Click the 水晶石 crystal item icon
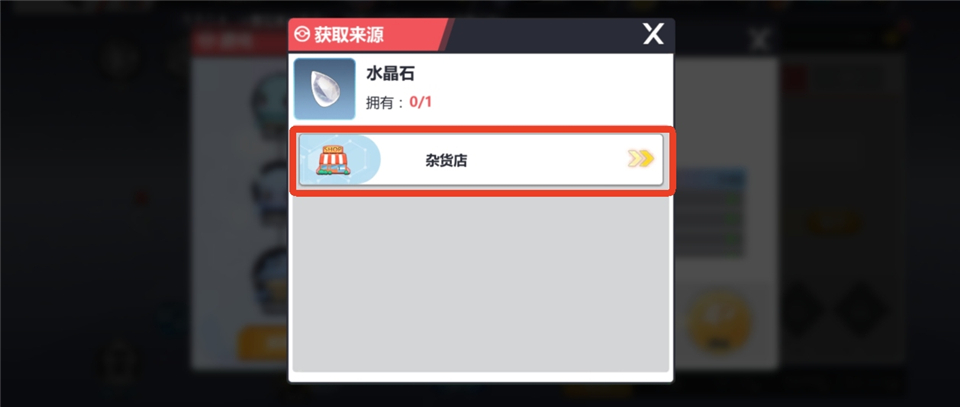 tap(324, 89)
